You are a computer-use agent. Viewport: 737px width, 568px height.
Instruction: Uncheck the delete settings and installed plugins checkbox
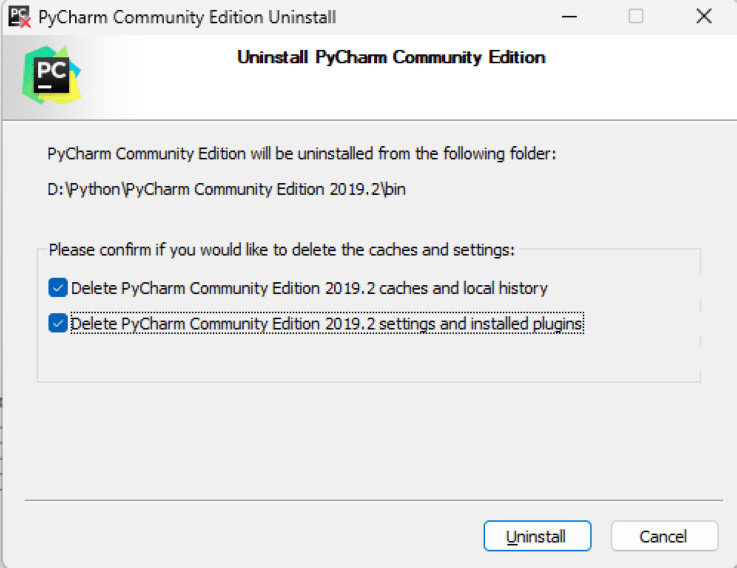point(58,323)
